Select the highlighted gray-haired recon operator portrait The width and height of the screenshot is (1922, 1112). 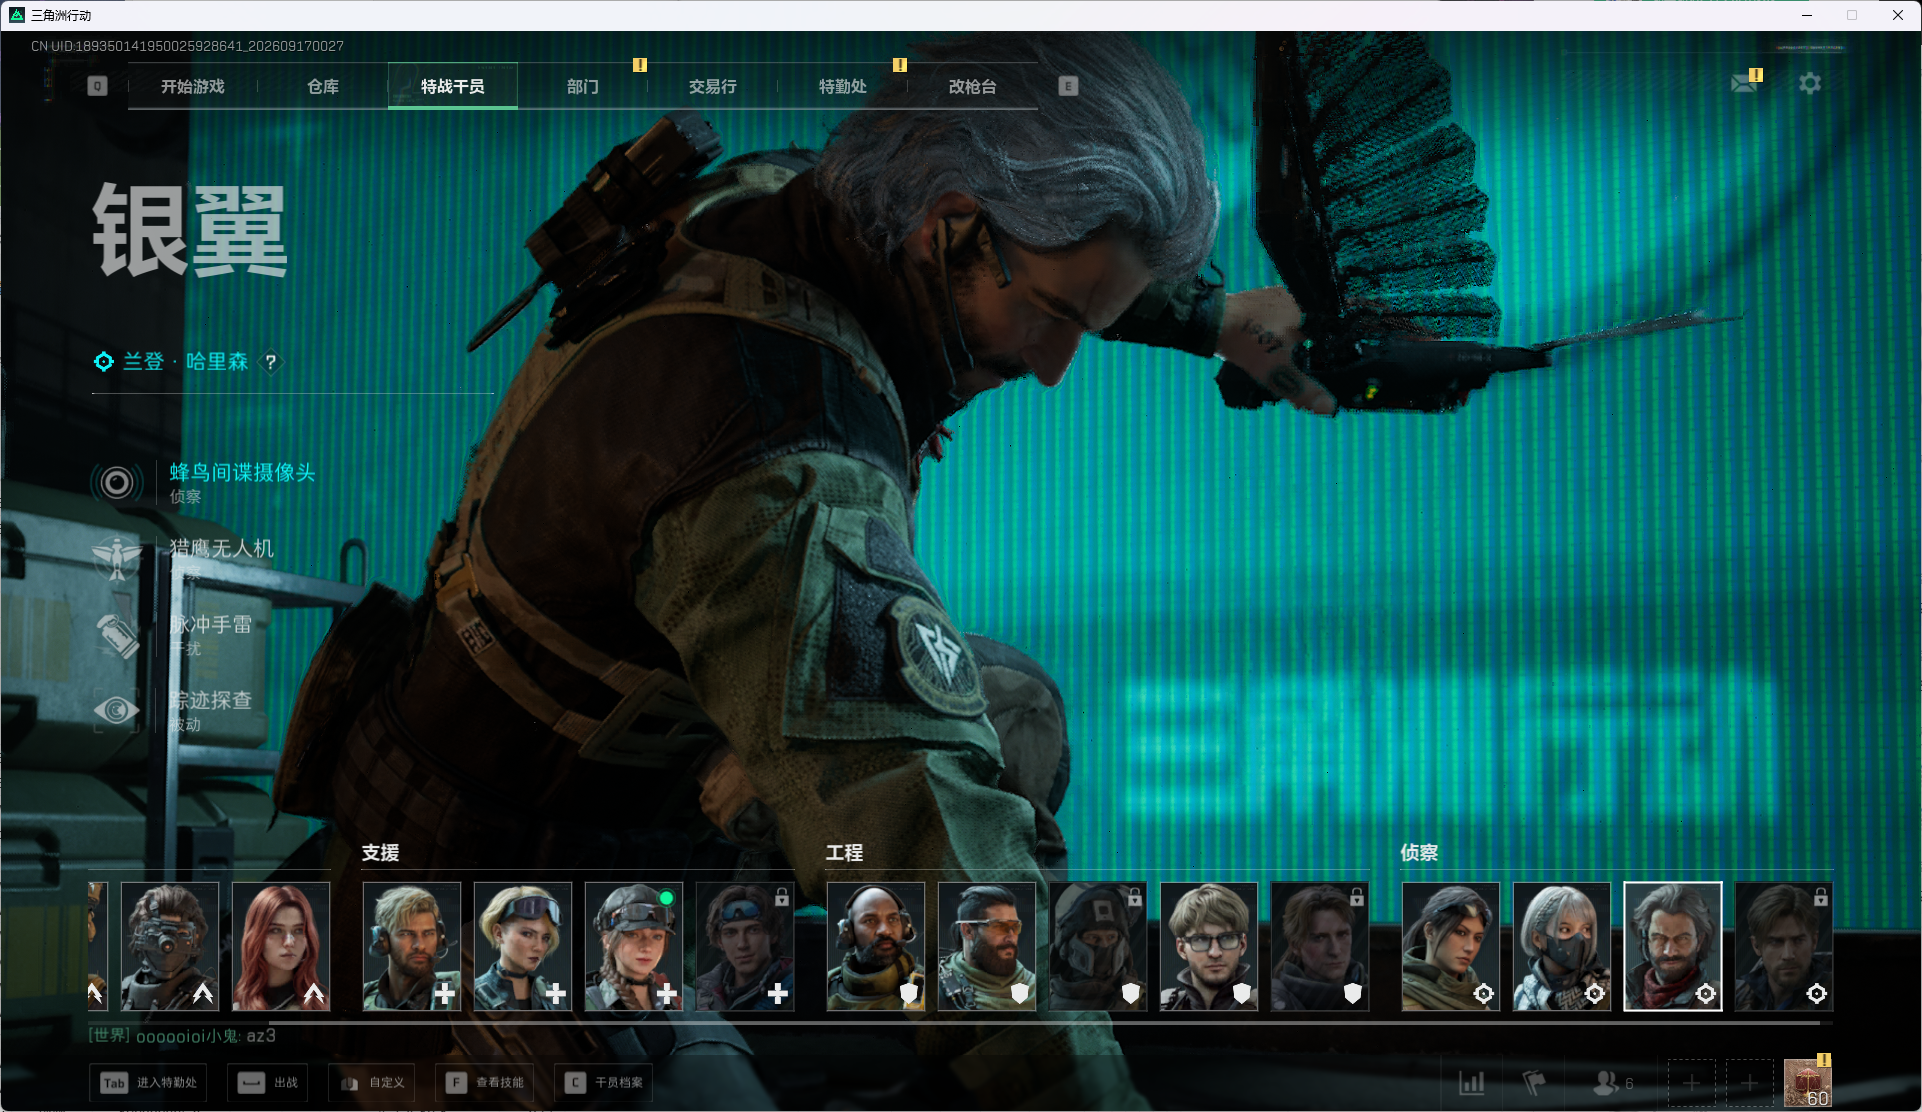1673,946
